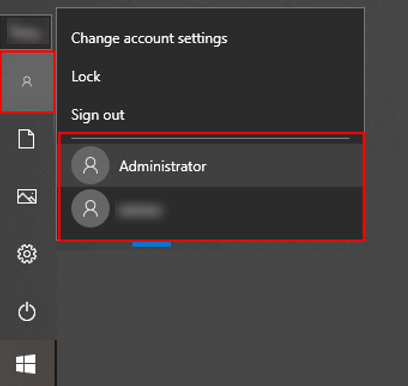Open the Power options icon
Image resolution: width=408 pixels, height=386 pixels.
(27, 312)
